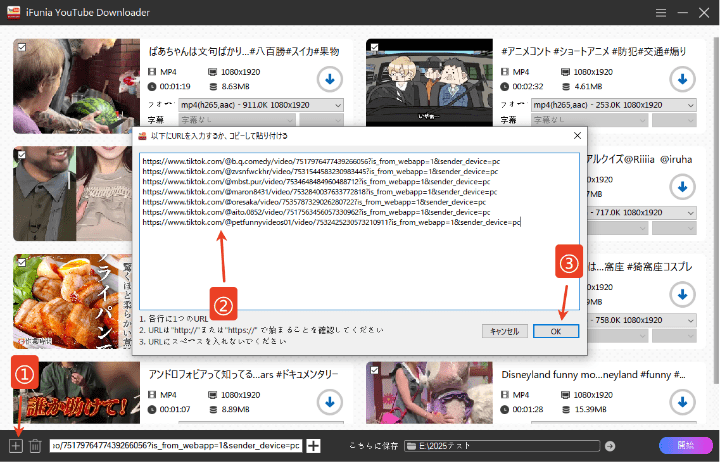This screenshot has width=720, height=462.
Task: Click the @oresaka URL line
Action: click(x=314, y=202)
